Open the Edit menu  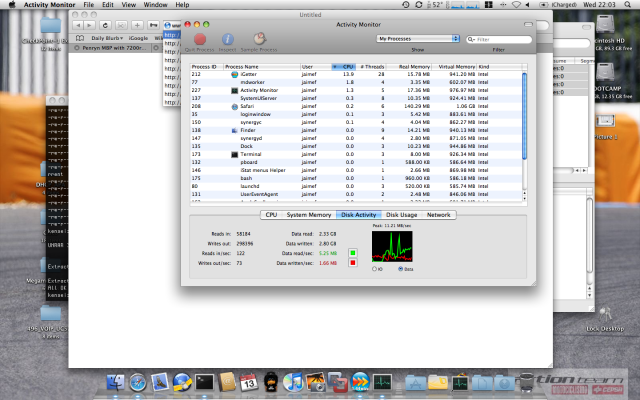pos(108,4)
